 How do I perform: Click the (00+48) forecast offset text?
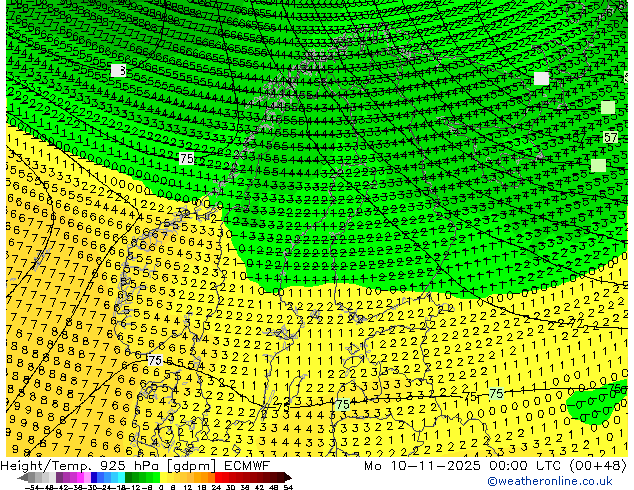[x=598, y=466]
